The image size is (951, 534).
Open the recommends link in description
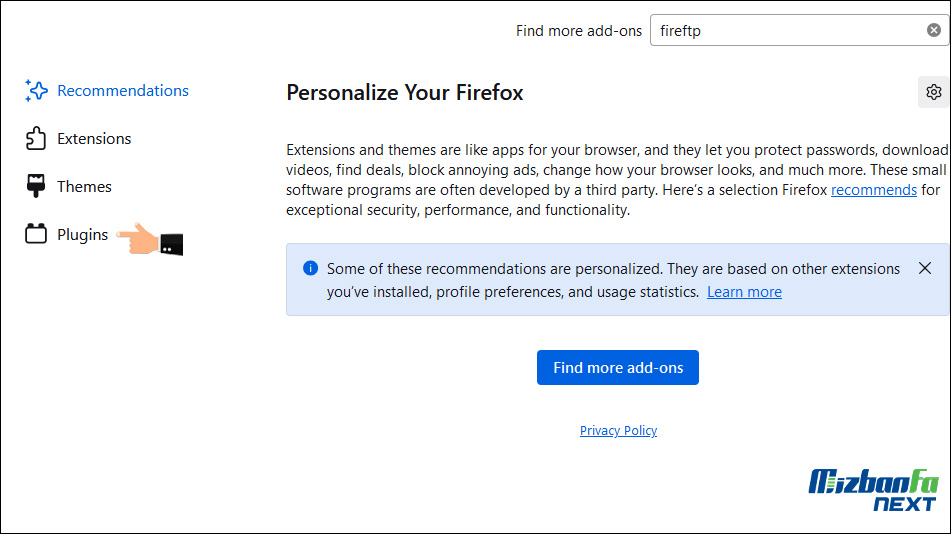pyautogui.click(x=873, y=190)
